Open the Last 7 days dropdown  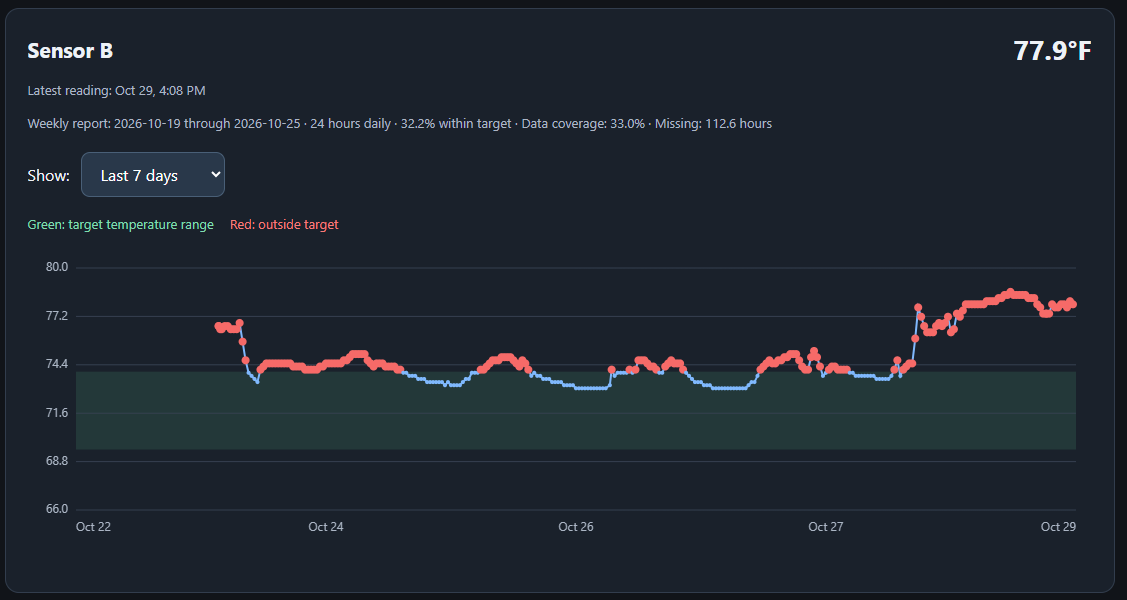[x=152, y=175]
